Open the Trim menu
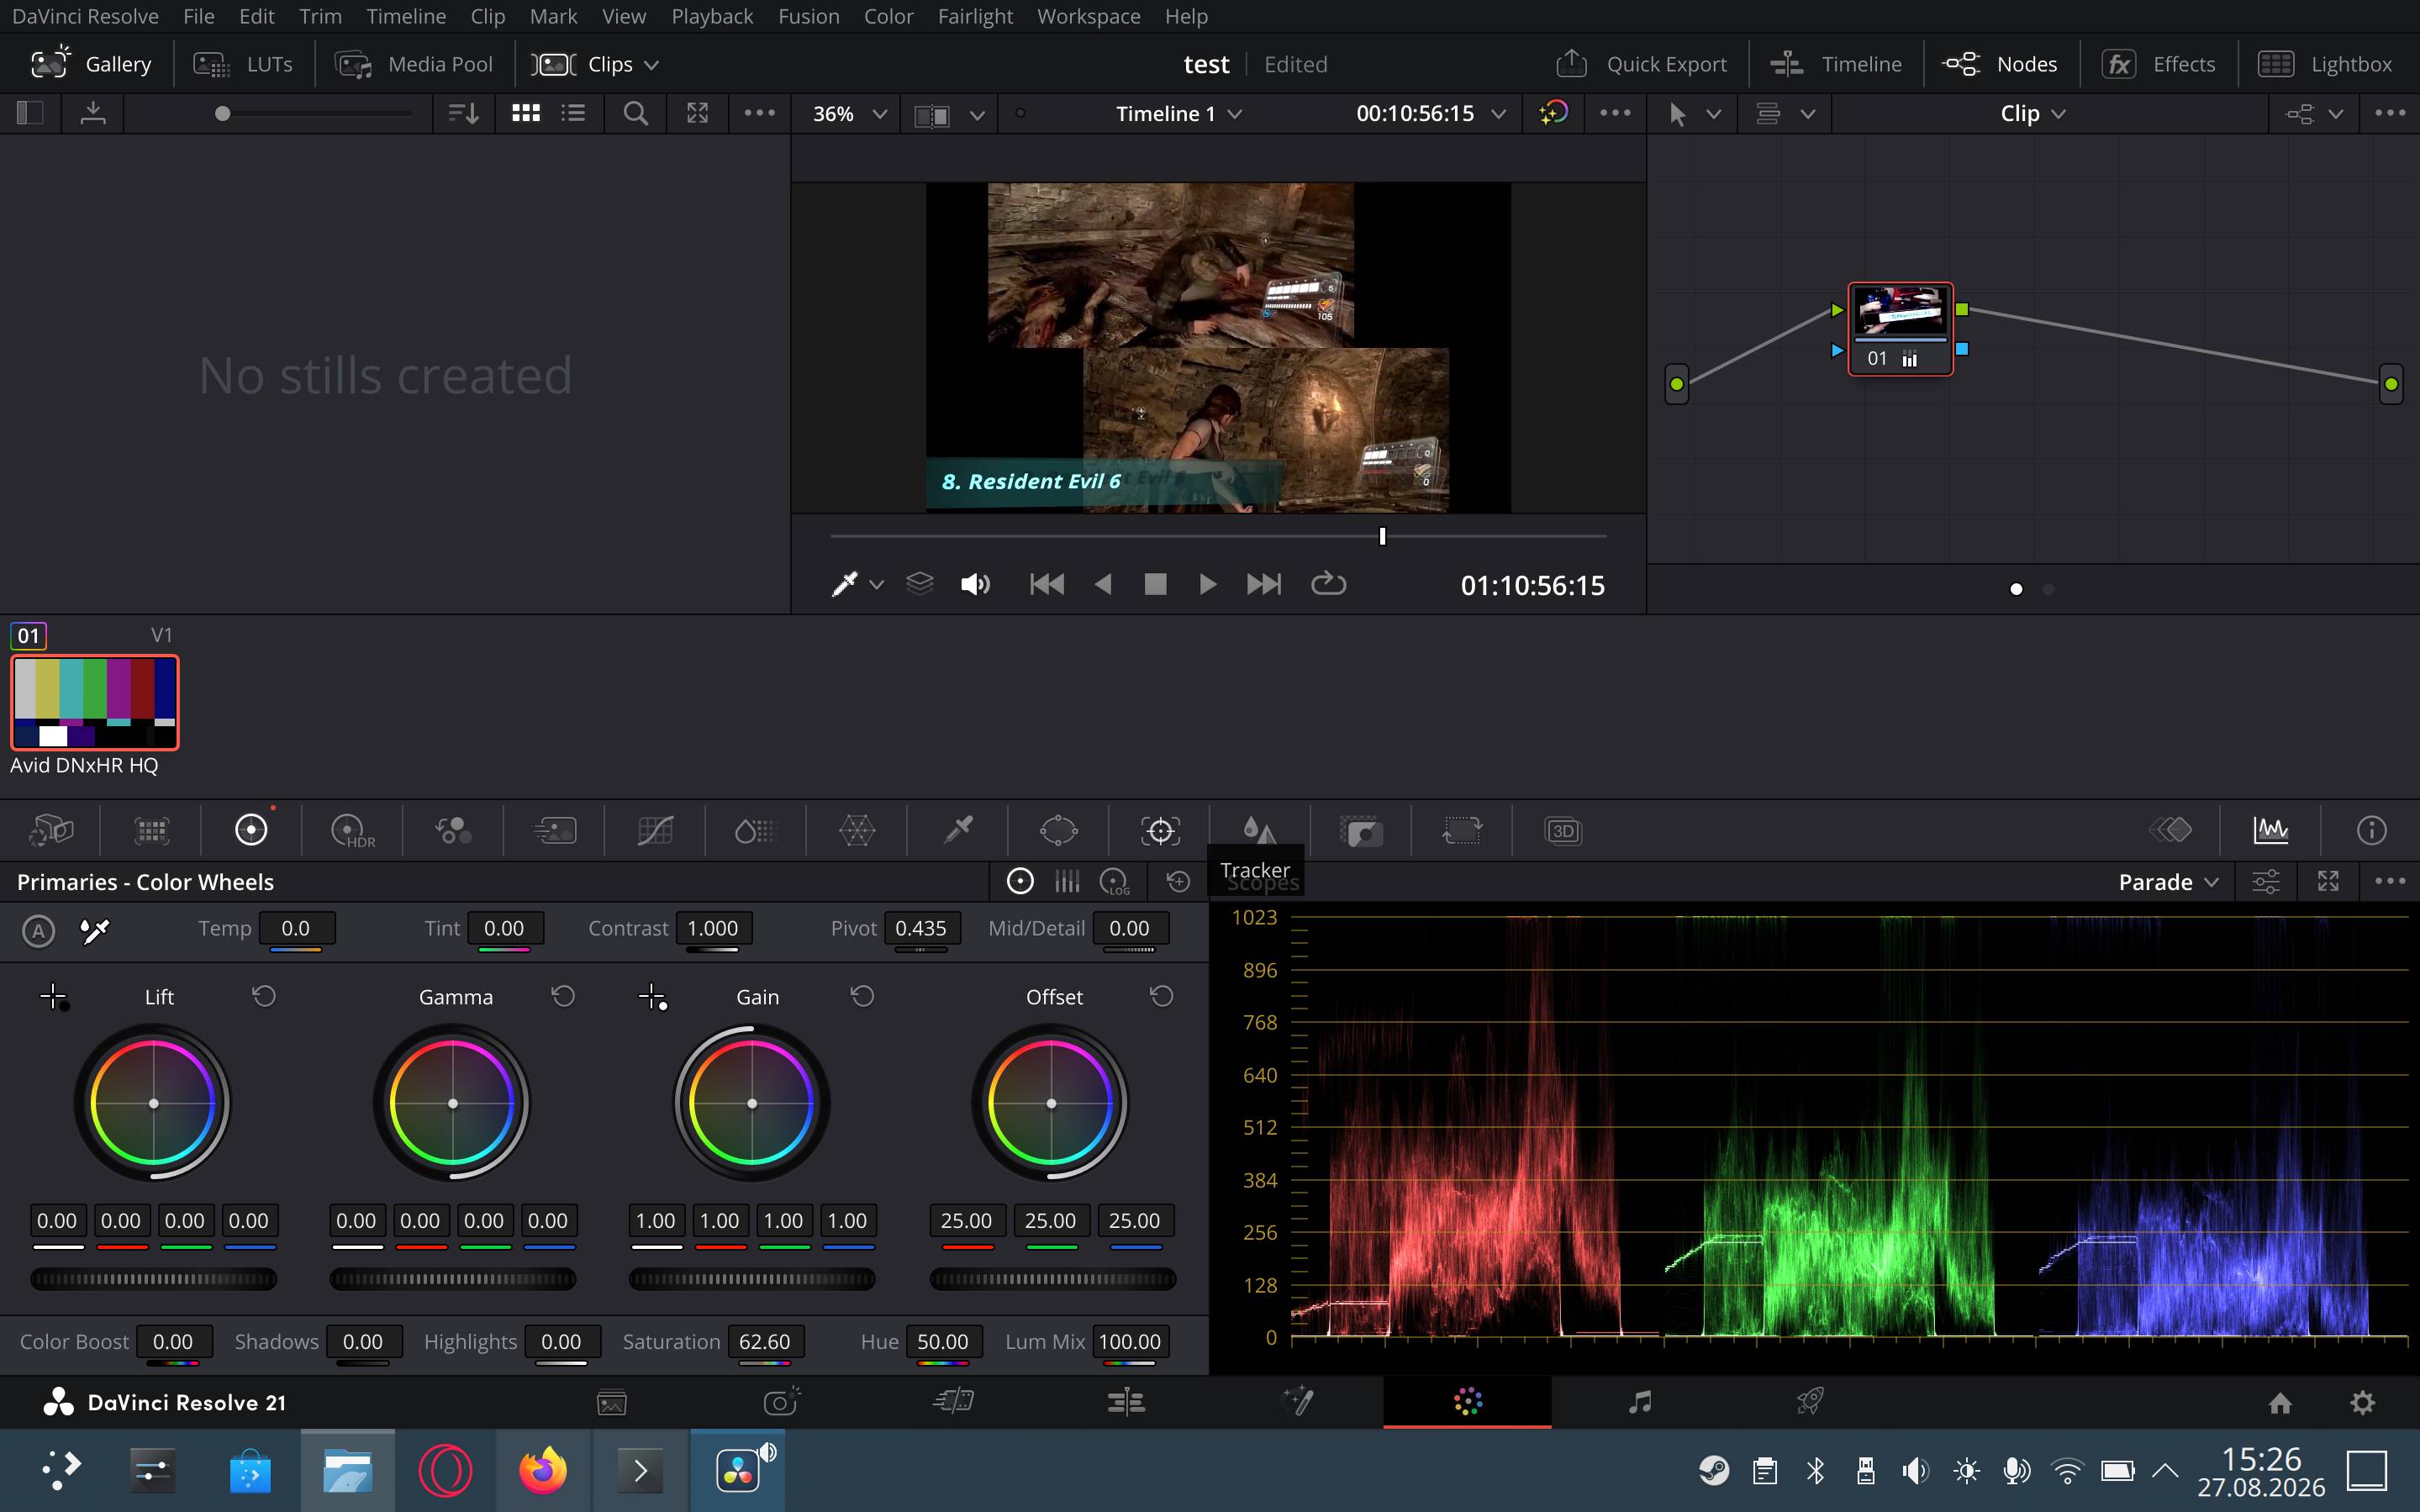This screenshot has width=2420, height=1512. tap(320, 16)
